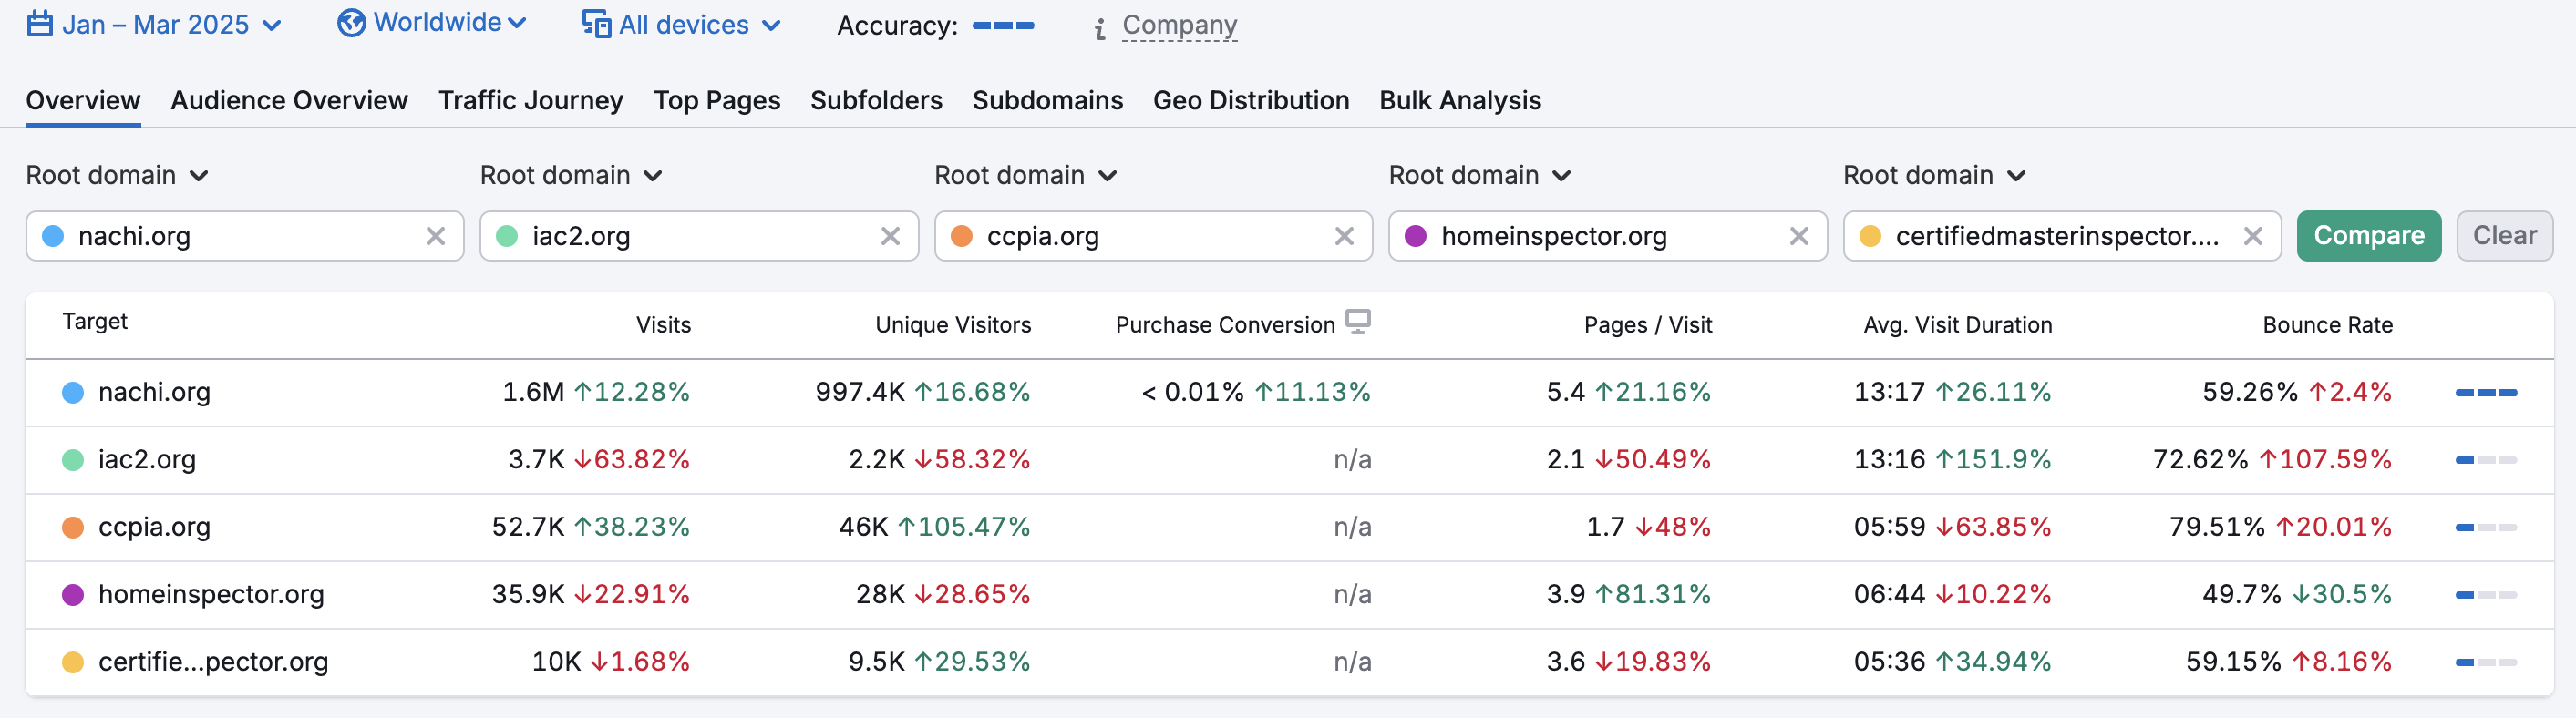Click the Visits column header
The width and height of the screenshot is (2576, 718).
point(663,325)
